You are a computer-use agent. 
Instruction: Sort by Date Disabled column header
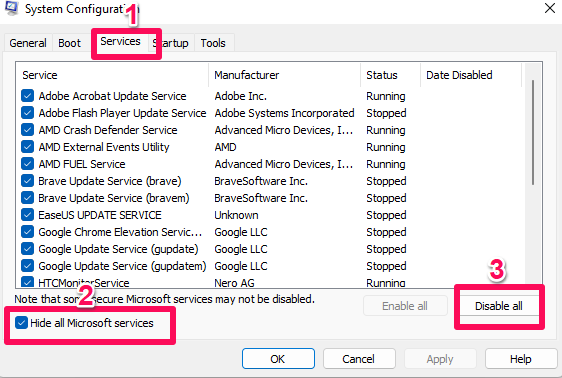(x=471, y=75)
